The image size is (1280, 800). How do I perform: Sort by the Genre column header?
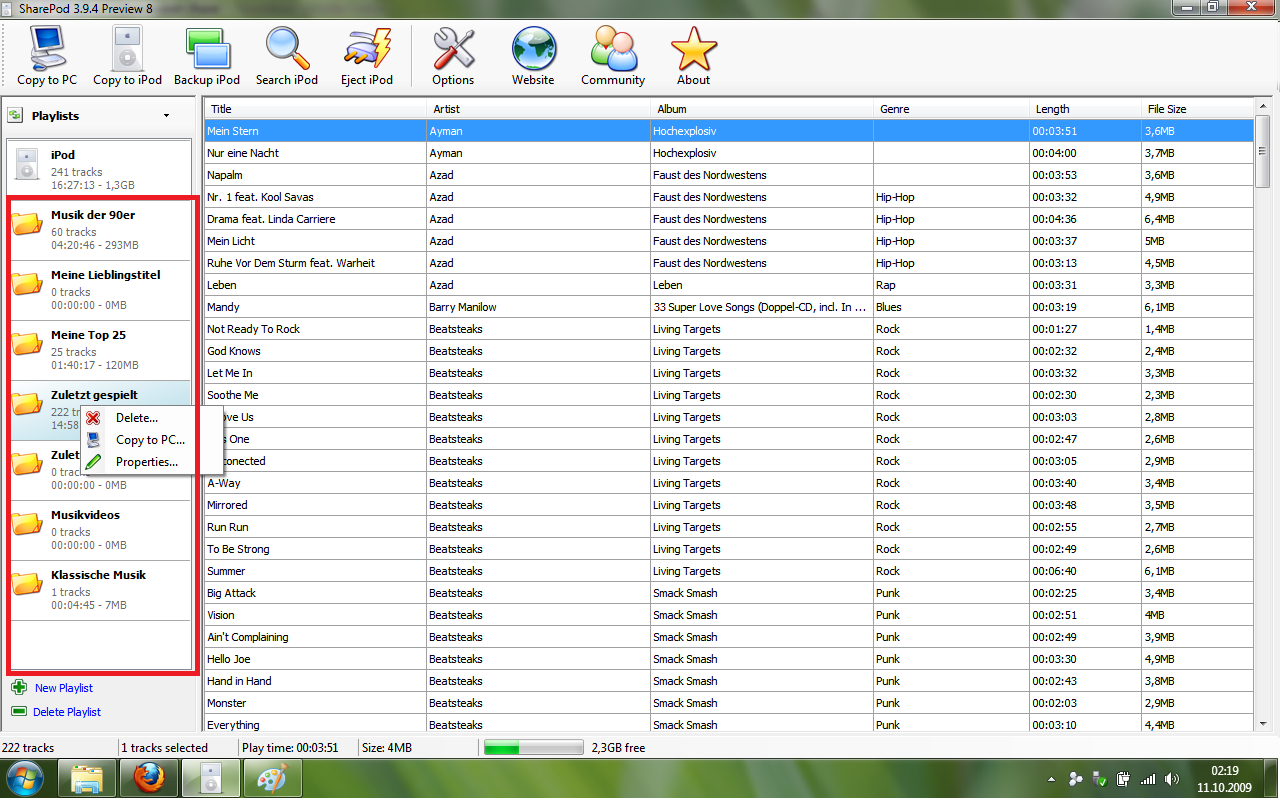951,109
